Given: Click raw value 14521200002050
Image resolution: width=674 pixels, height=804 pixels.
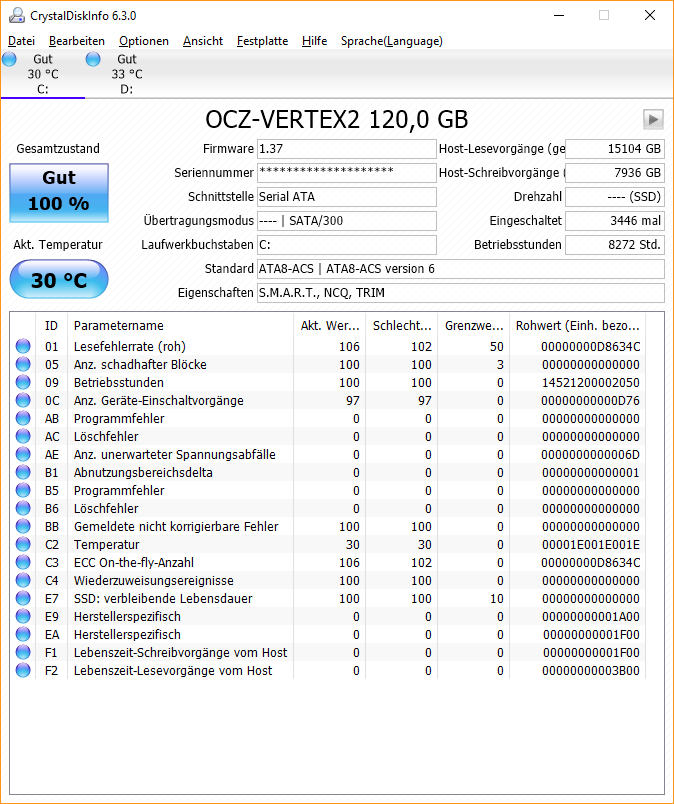Looking at the screenshot, I should pos(590,383).
